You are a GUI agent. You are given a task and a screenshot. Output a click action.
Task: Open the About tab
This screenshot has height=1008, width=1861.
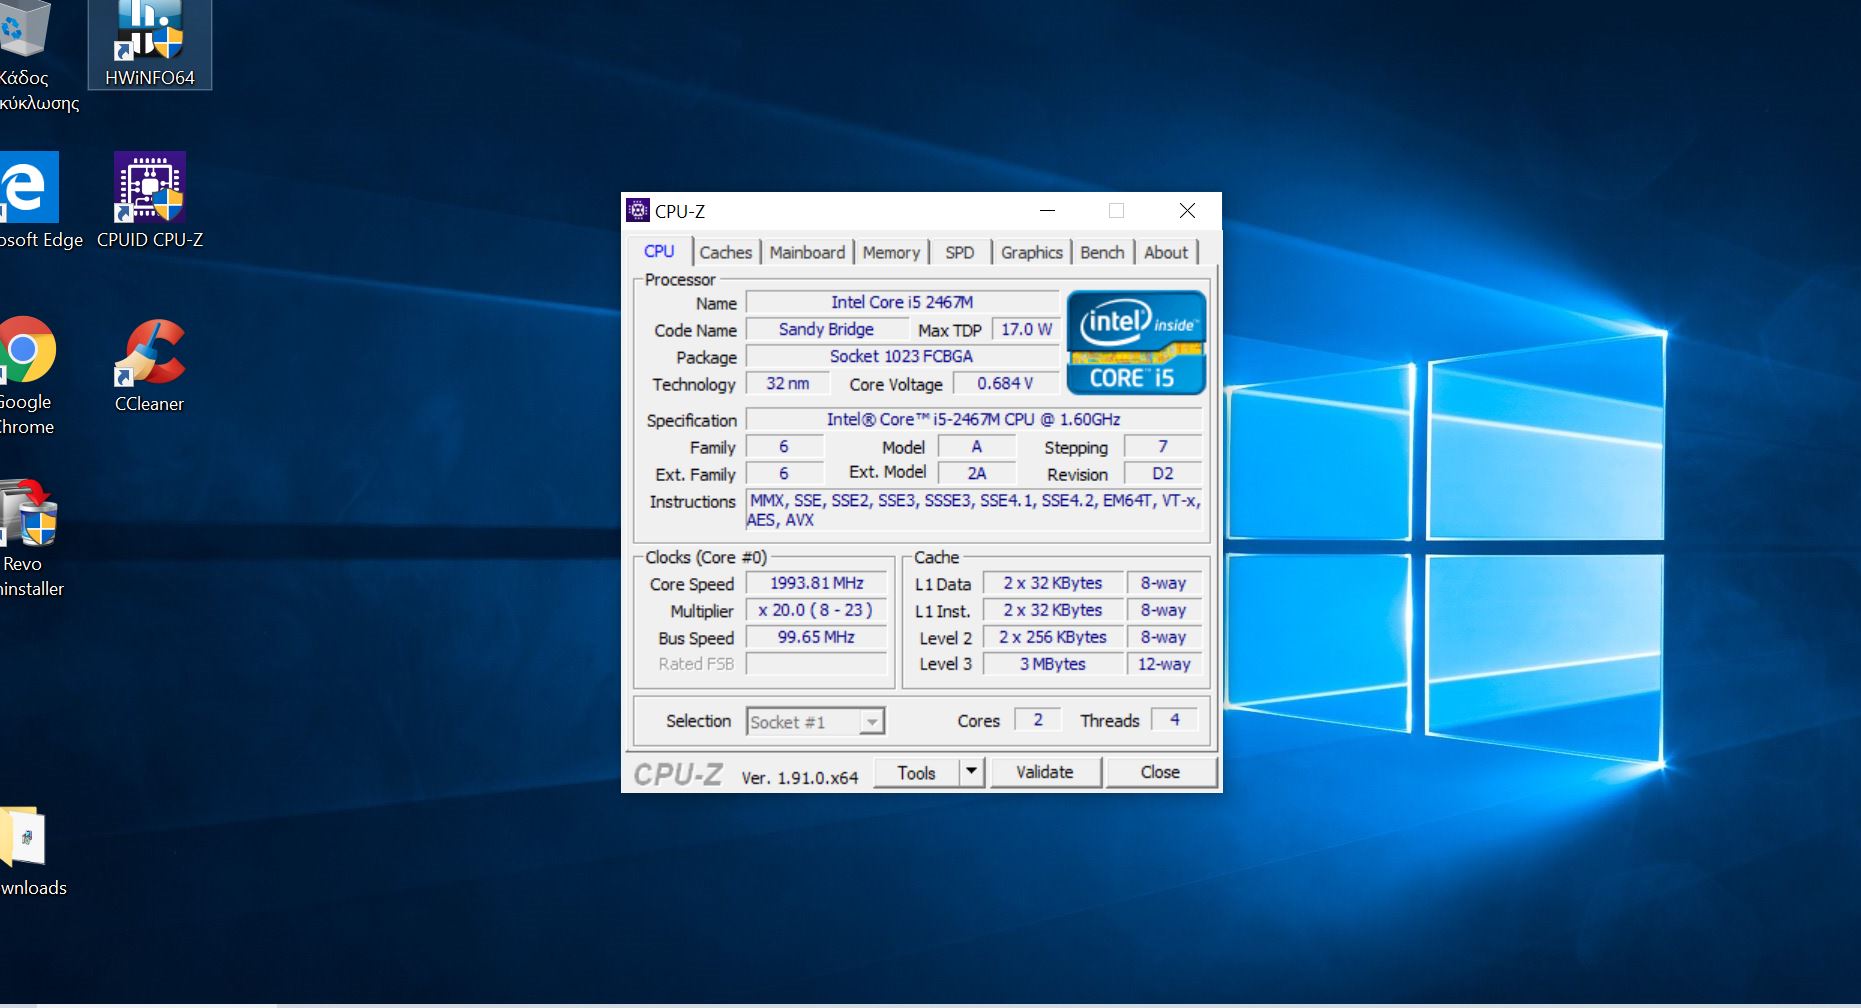coord(1166,253)
